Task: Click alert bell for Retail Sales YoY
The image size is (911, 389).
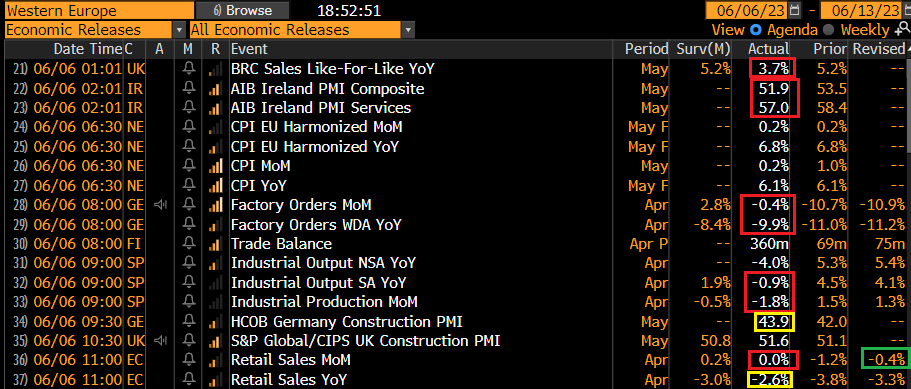Action: coord(188,380)
